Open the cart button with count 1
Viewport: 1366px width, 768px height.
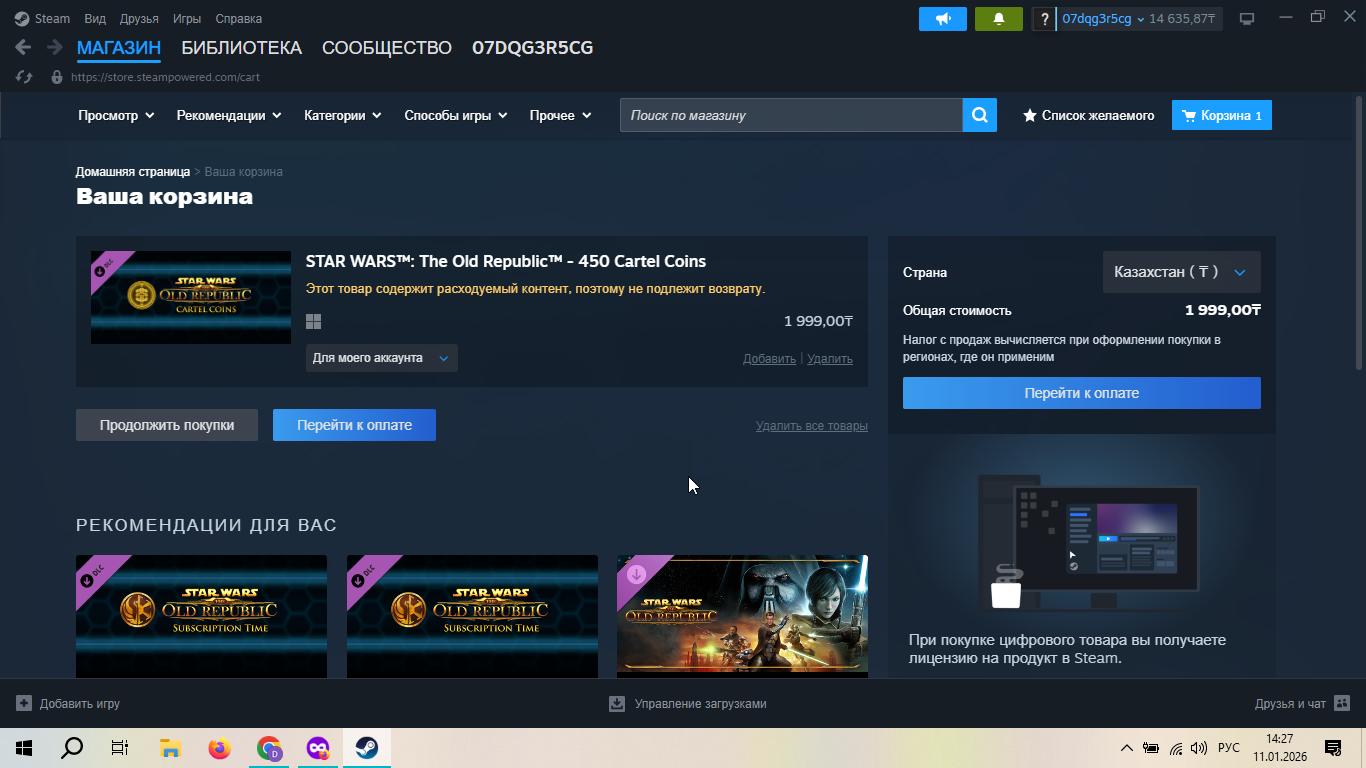point(1222,115)
